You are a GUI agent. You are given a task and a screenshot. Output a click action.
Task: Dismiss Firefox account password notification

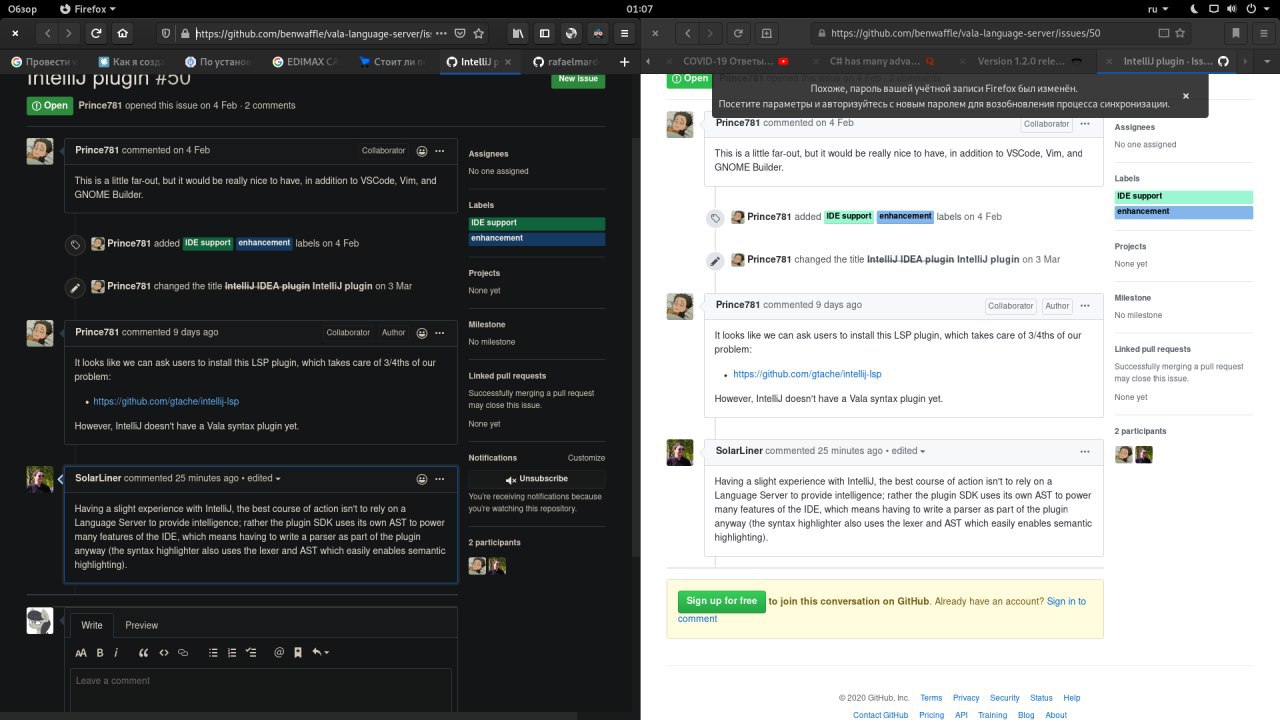pos(1186,97)
